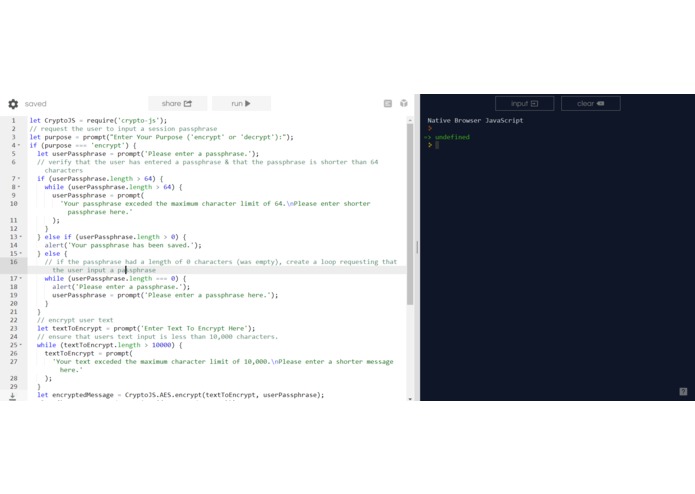Click the 'saved' status text
Image resolution: width=695 pixels, height=494 pixels.
(x=35, y=104)
